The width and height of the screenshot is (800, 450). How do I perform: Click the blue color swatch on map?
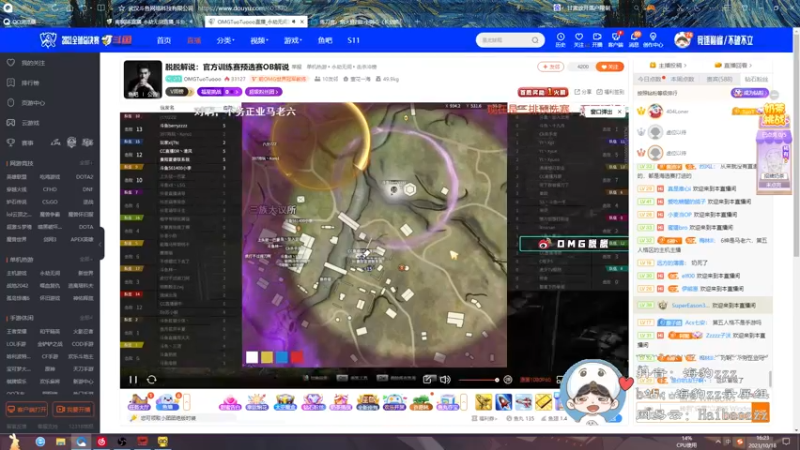click(x=282, y=357)
